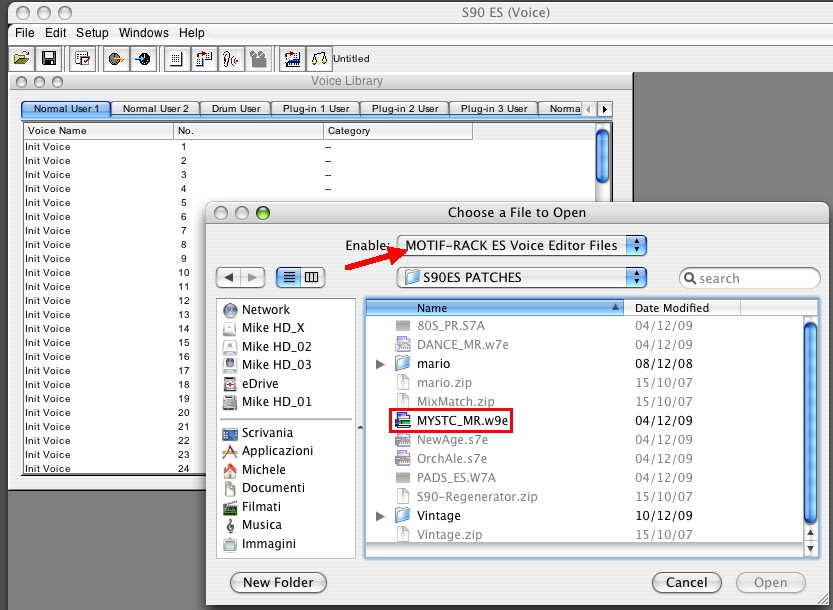Select the mario folder row
This screenshot has height=610, width=833.
[x=584, y=364]
